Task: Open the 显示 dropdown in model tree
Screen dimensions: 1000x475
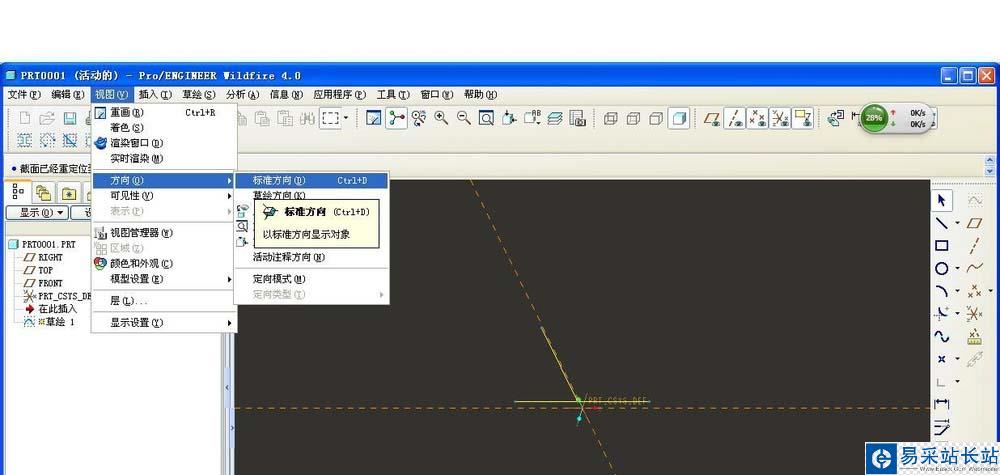Action: 36,212
